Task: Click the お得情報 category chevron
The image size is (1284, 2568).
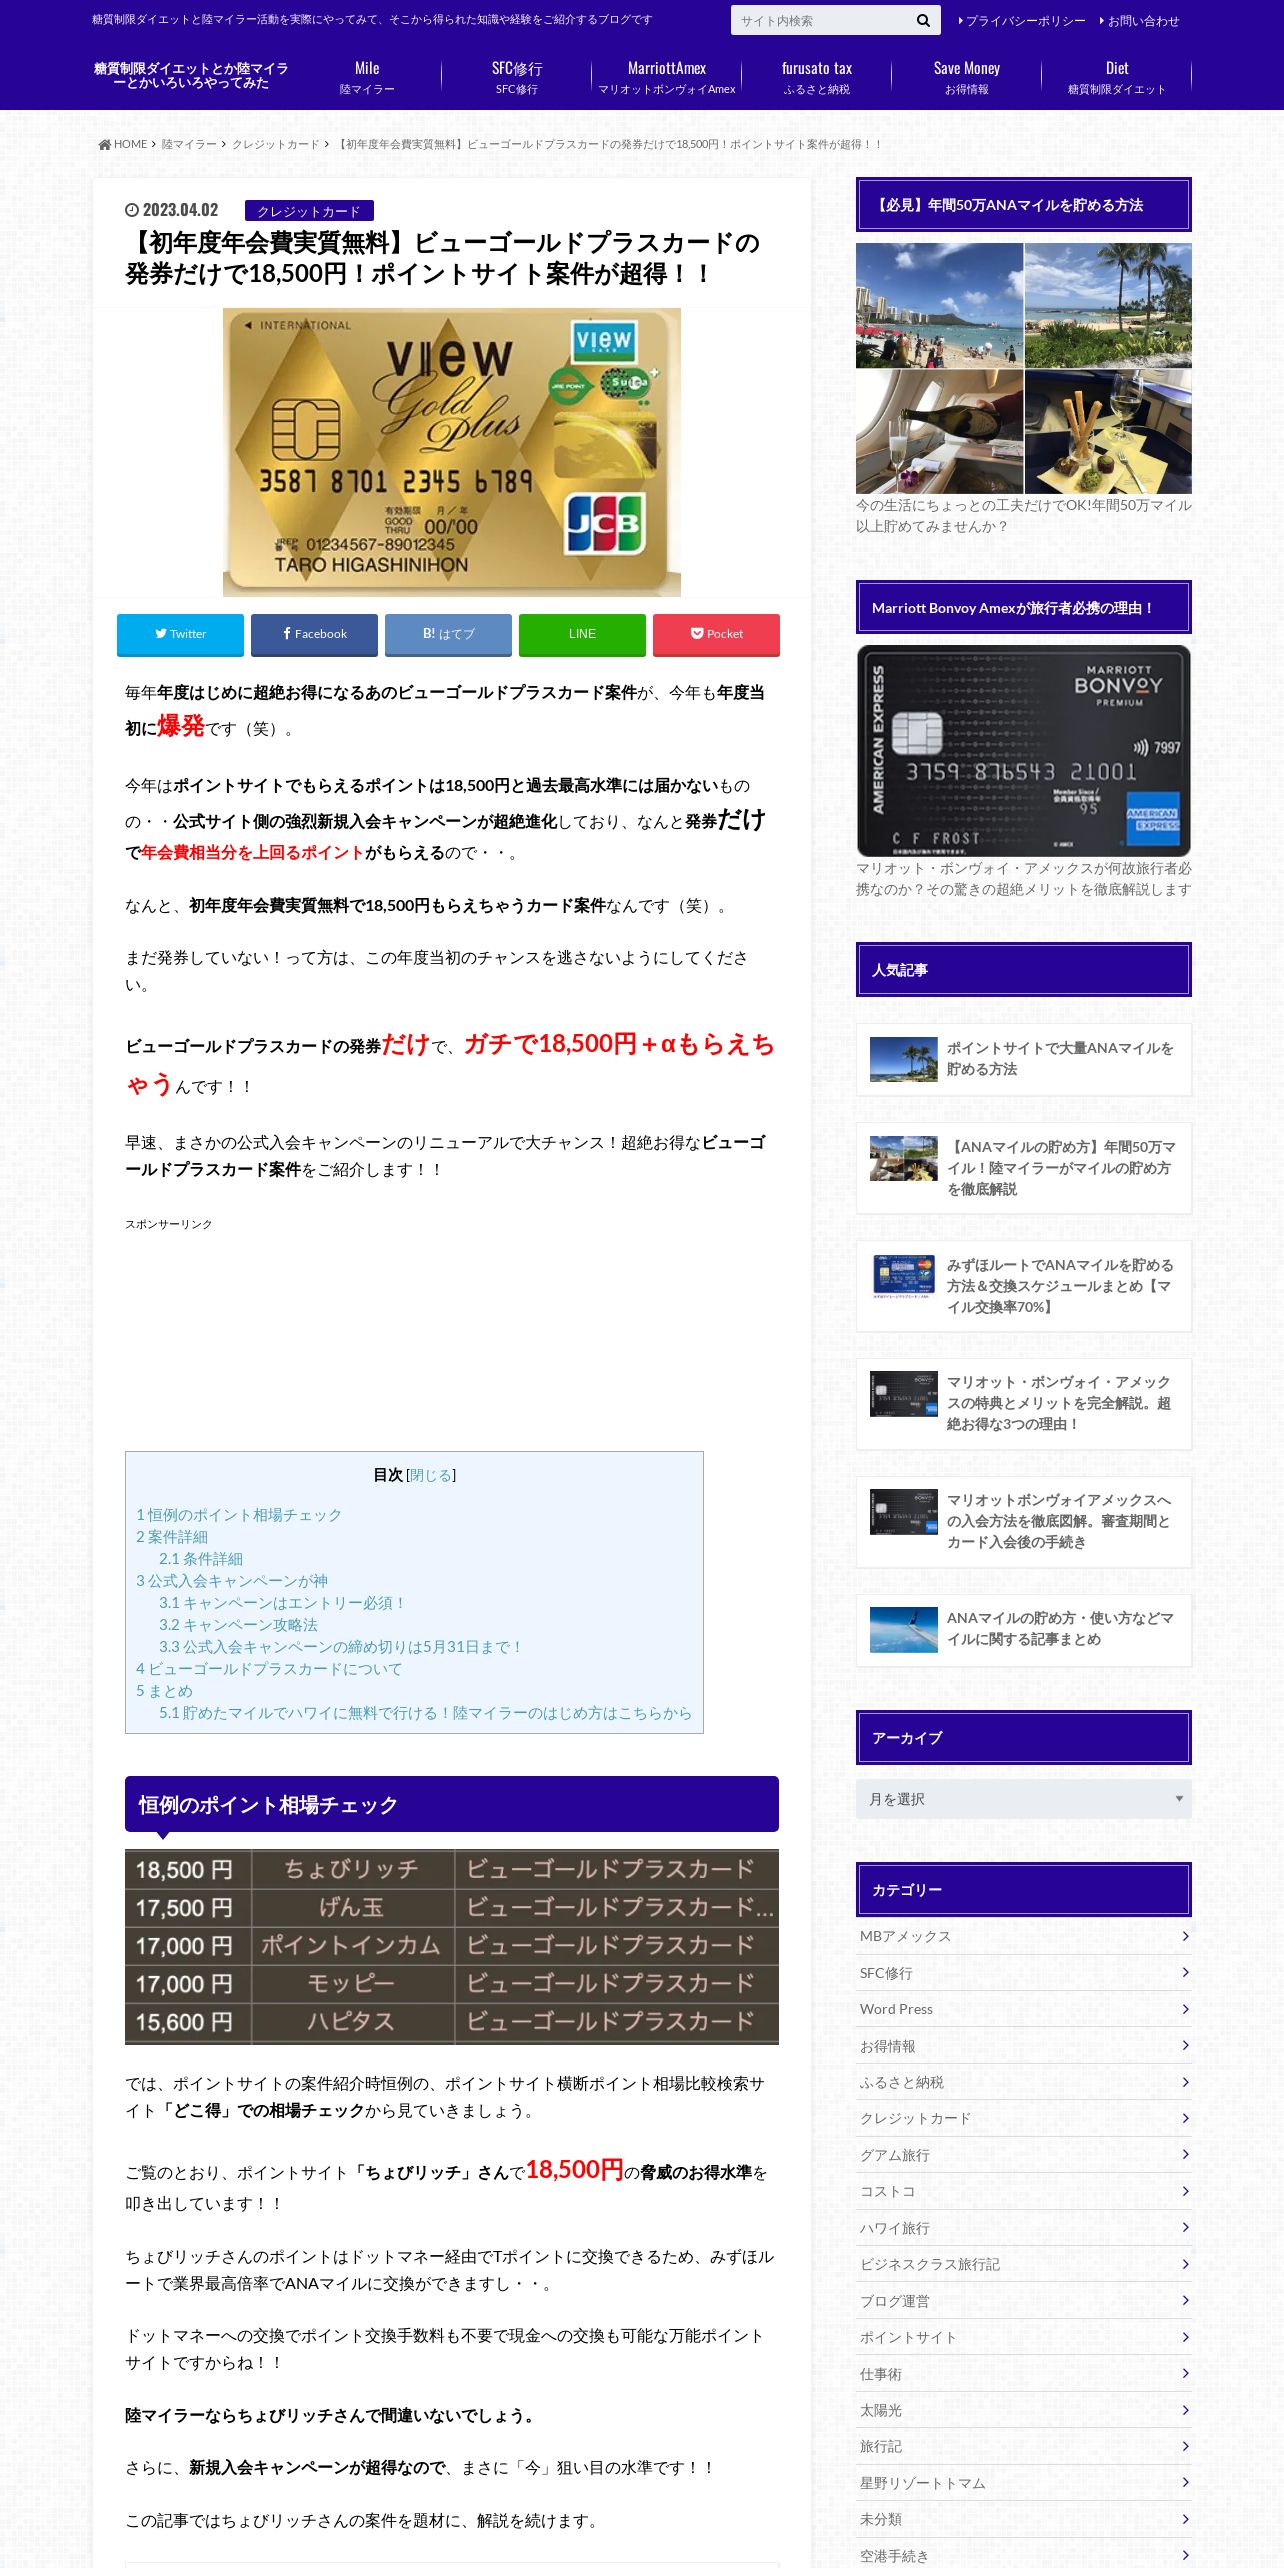Action: tap(1185, 2046)
